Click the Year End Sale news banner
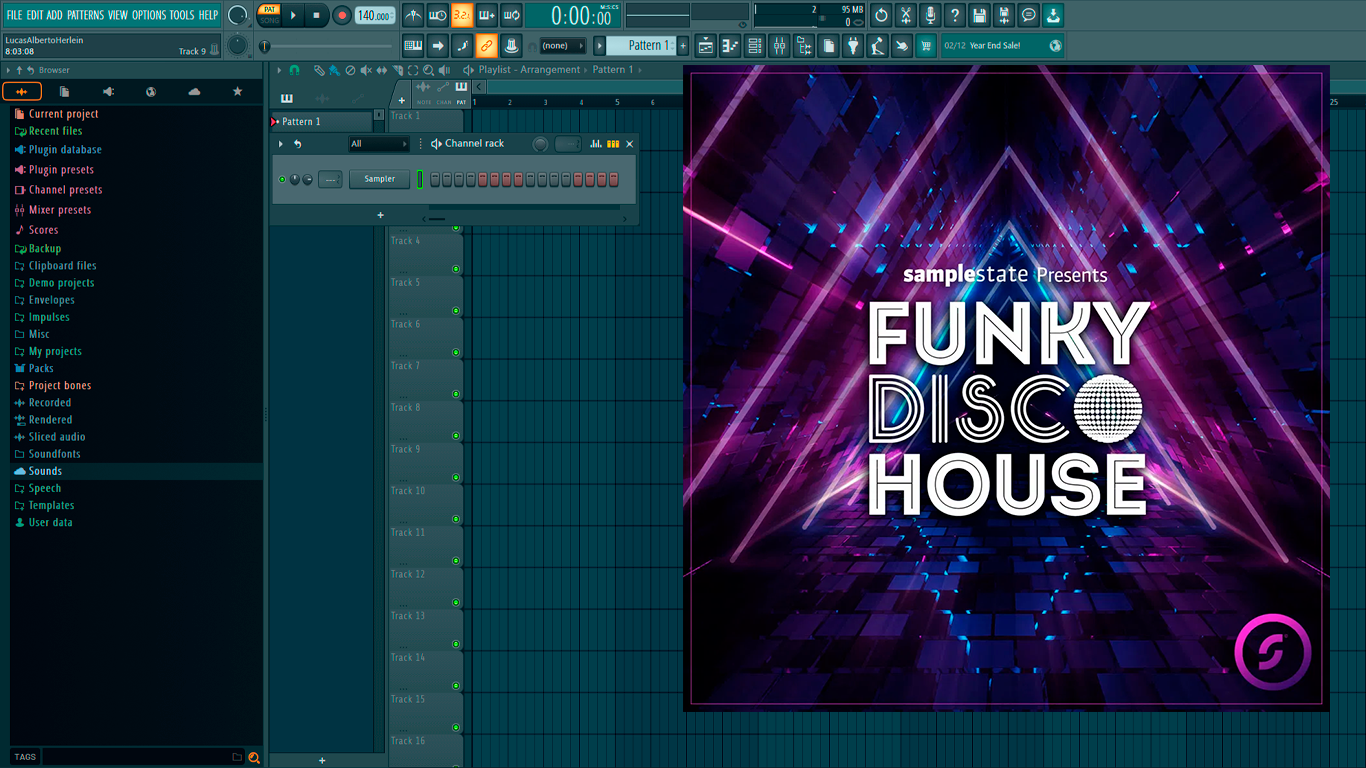Screen dimensions: 1366x768 pos(1002,46)
